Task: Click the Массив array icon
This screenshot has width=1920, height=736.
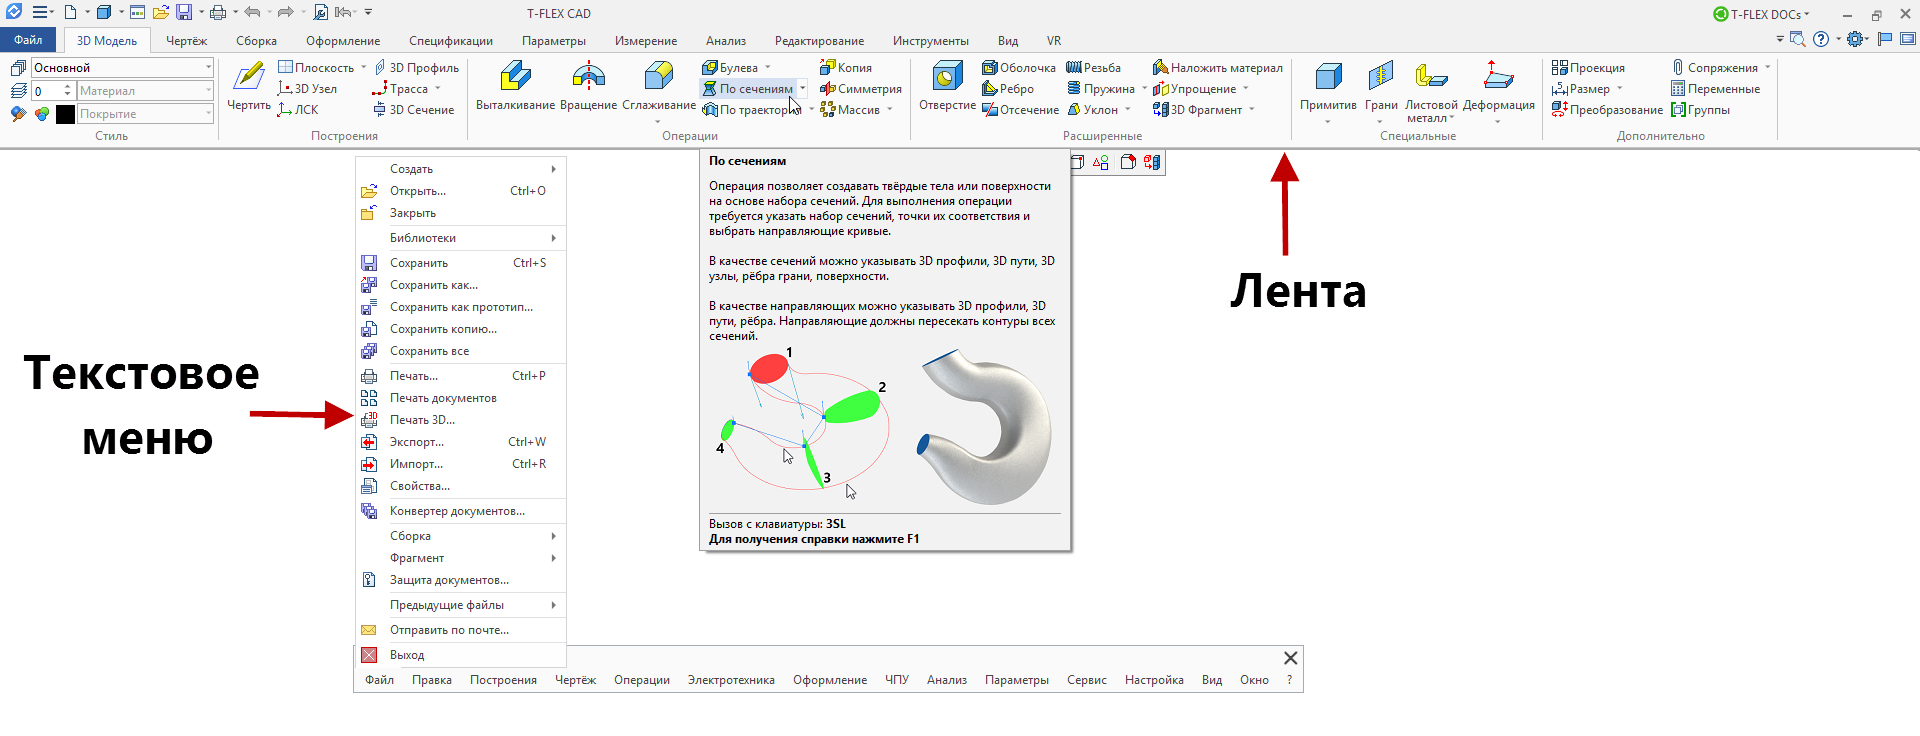Action: [x=828, y=110]
